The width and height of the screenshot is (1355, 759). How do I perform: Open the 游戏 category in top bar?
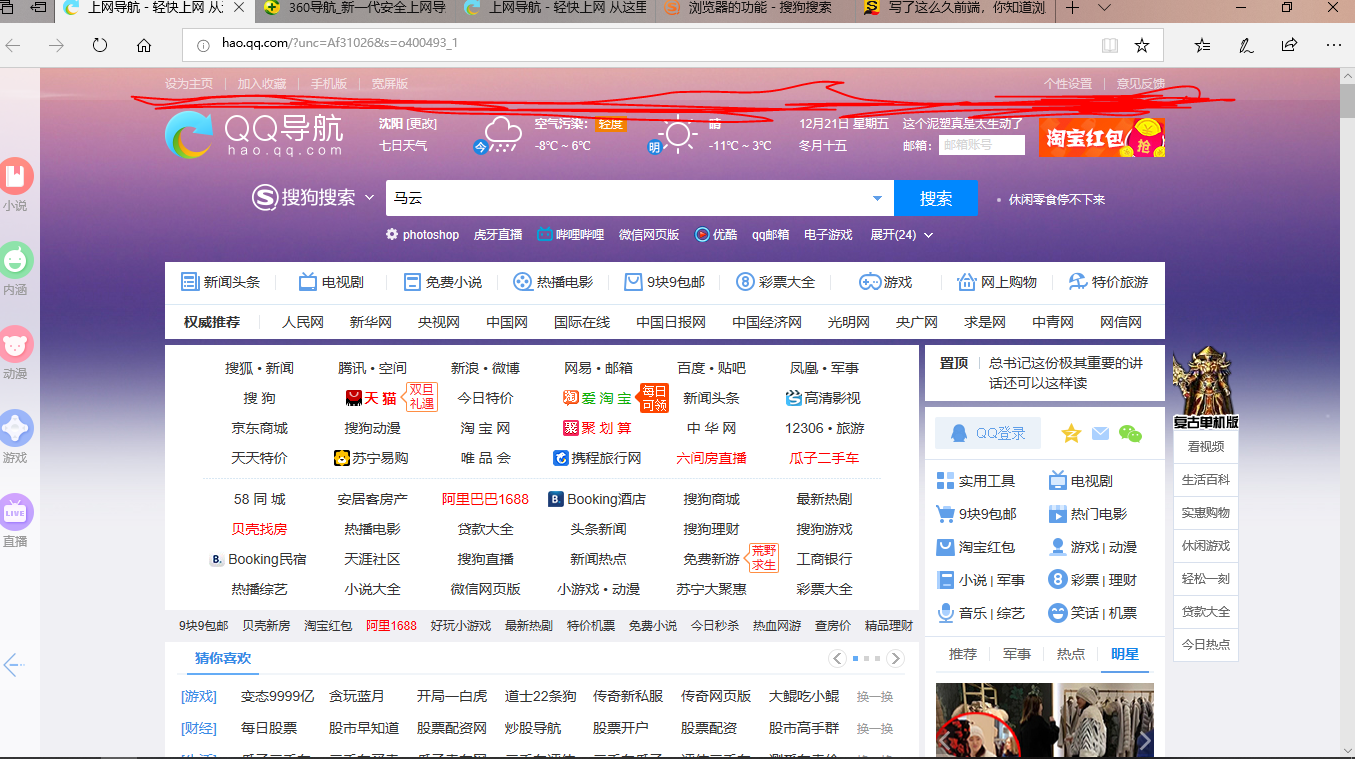point(886,282)
